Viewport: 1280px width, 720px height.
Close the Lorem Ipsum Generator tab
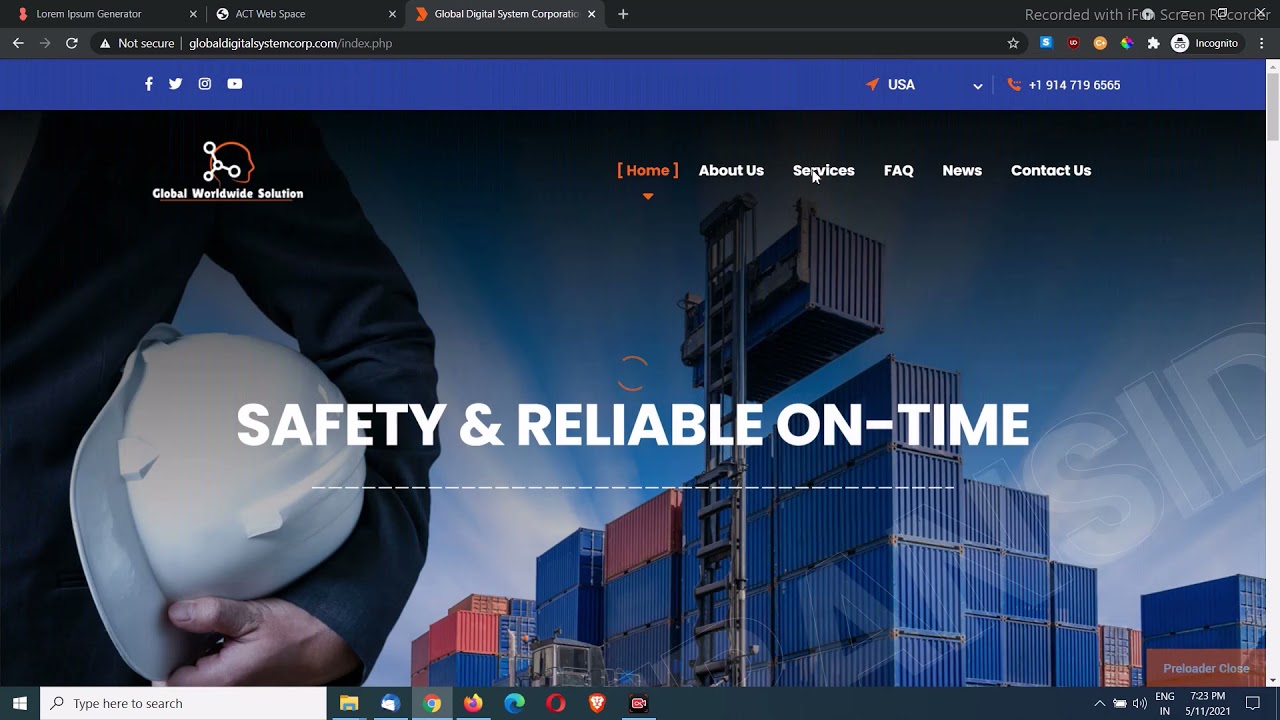pos(193,14)
